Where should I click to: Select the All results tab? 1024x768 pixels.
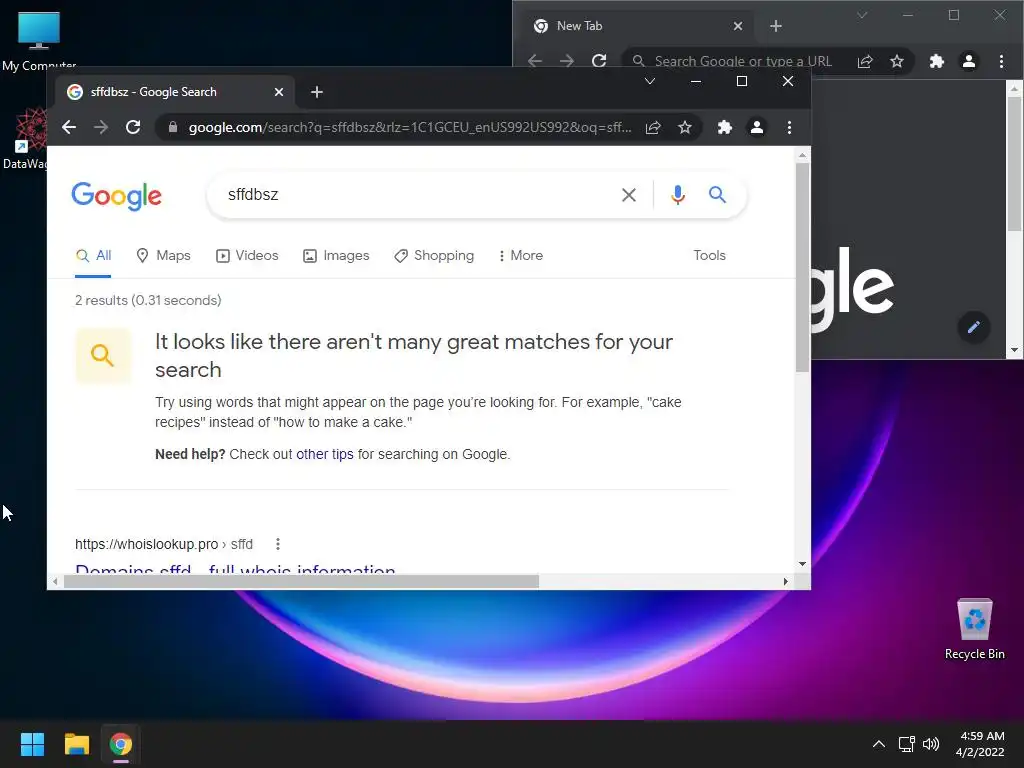pyautogui.click(x=93, y=255)
